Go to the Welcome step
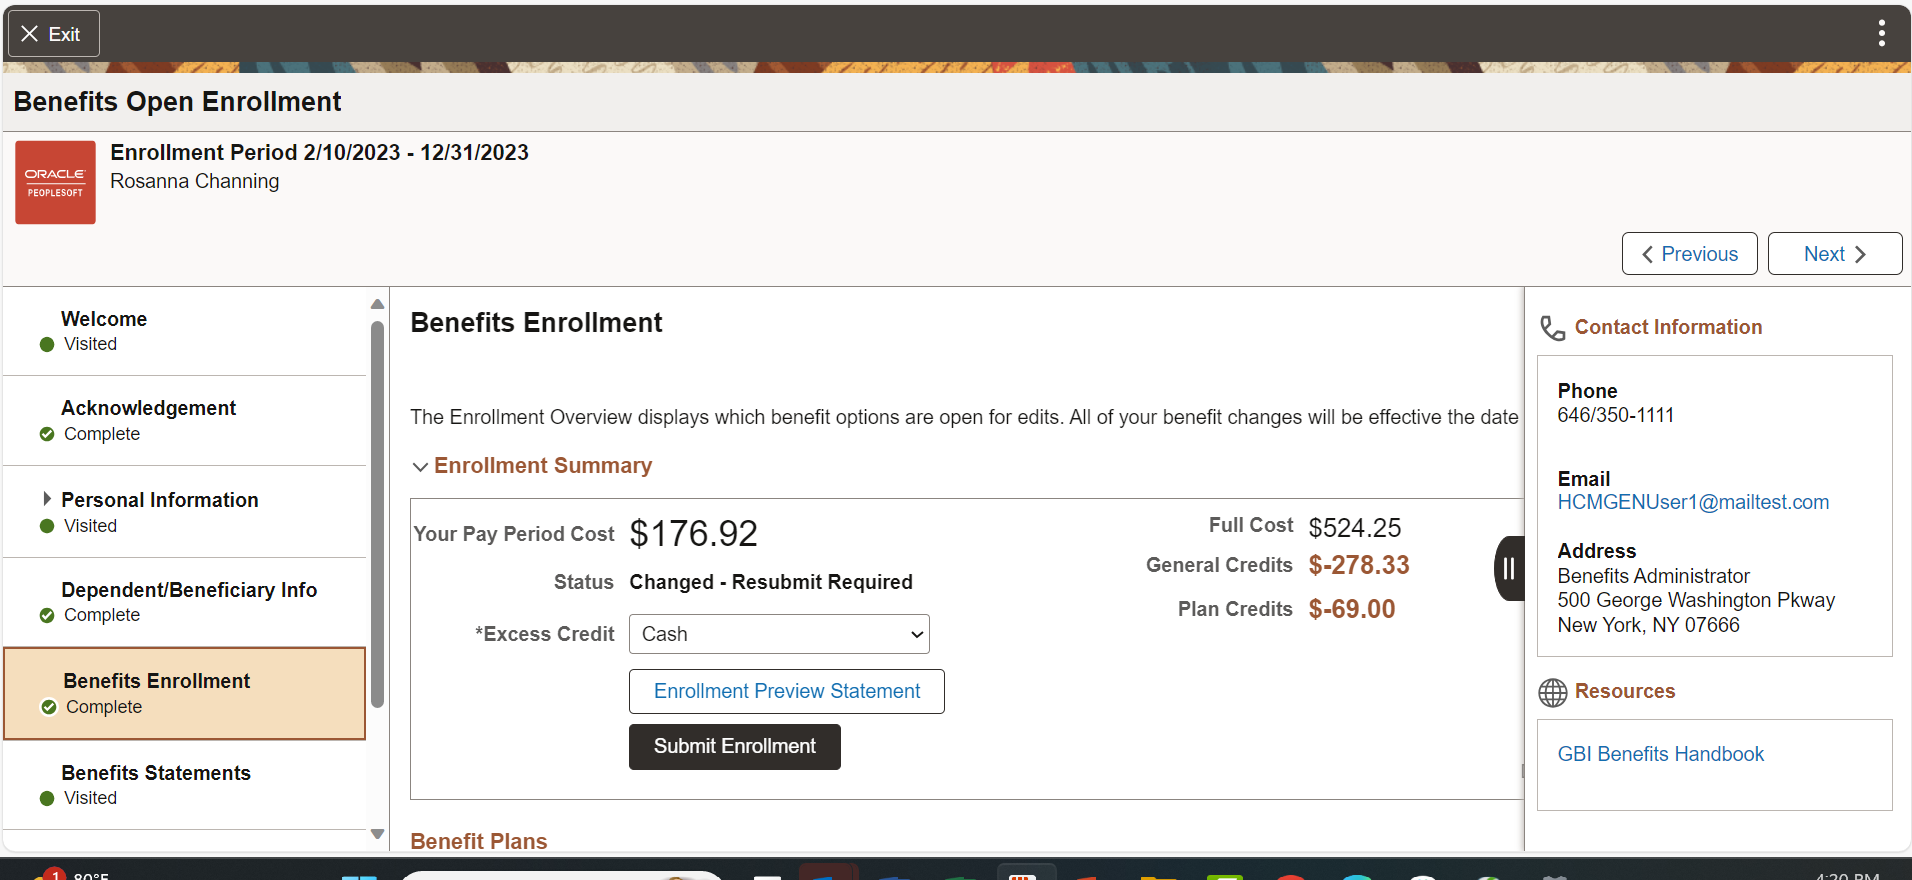This screenshot has width=1912, height=880. 104,319
